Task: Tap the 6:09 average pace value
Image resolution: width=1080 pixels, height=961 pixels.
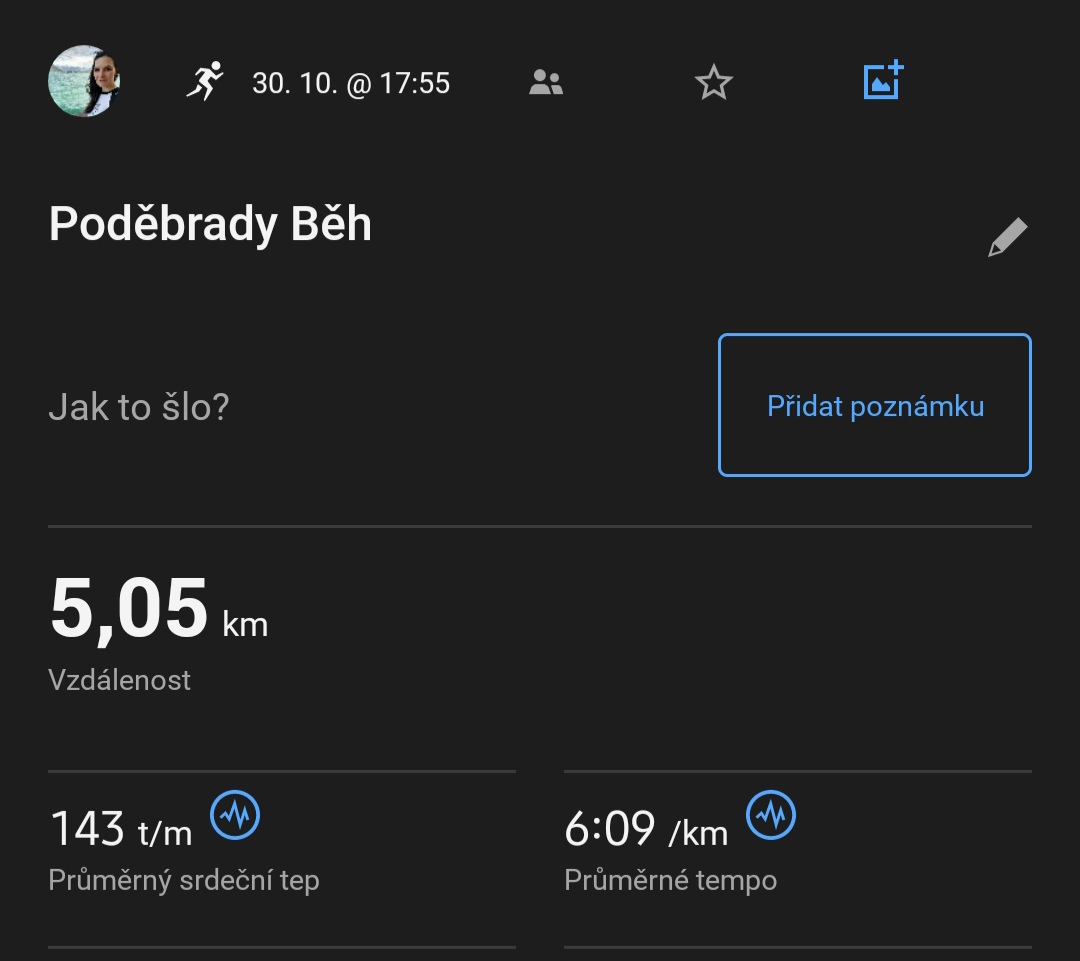Action: pos(610,829)
